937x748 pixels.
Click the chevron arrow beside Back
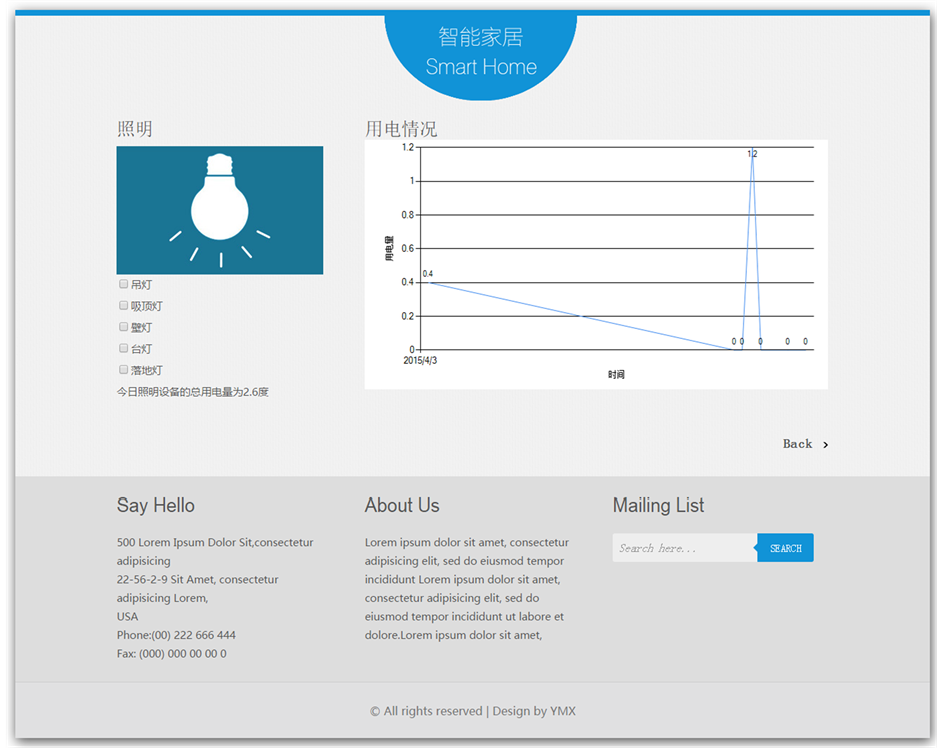tap(825, 445)
